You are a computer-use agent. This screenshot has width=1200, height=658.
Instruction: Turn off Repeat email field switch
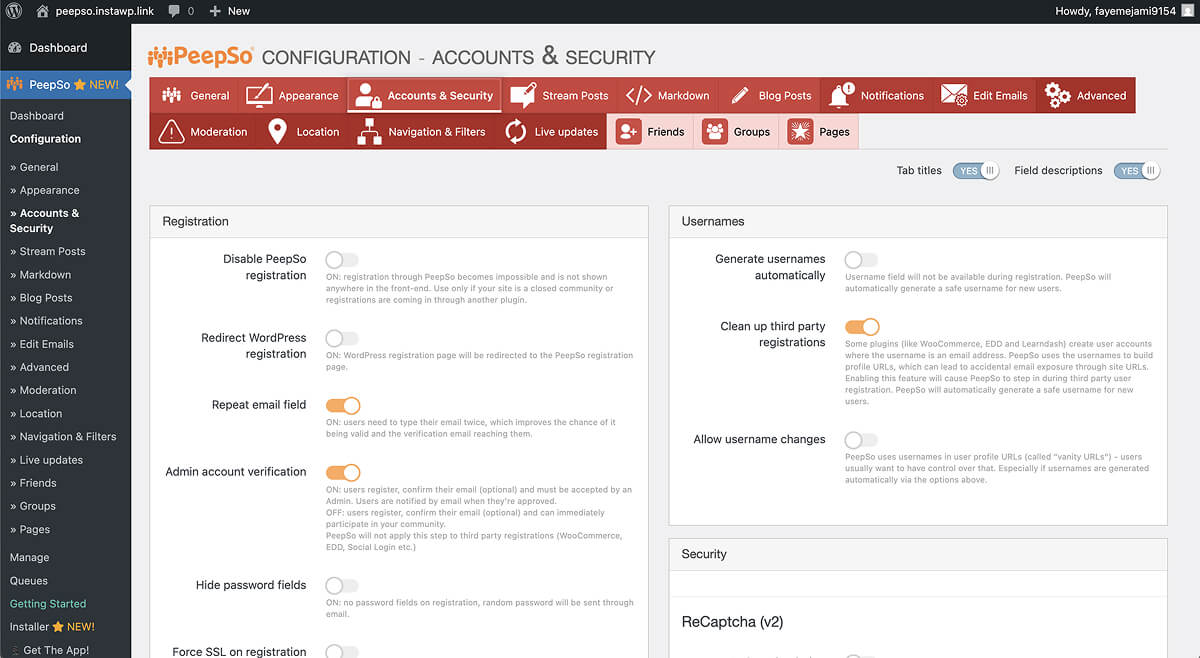(x=343, y=405)
